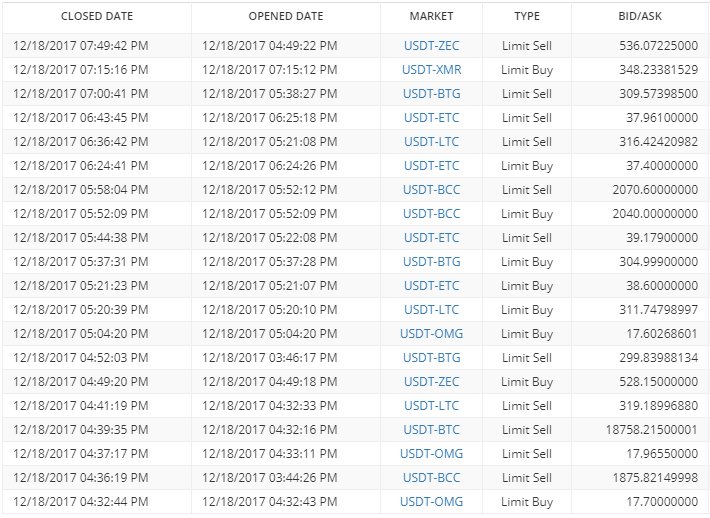Screen dimensions: 710x518
Task: Open USDT-LTC link priced 316.42420982
Action: point(432,142)
